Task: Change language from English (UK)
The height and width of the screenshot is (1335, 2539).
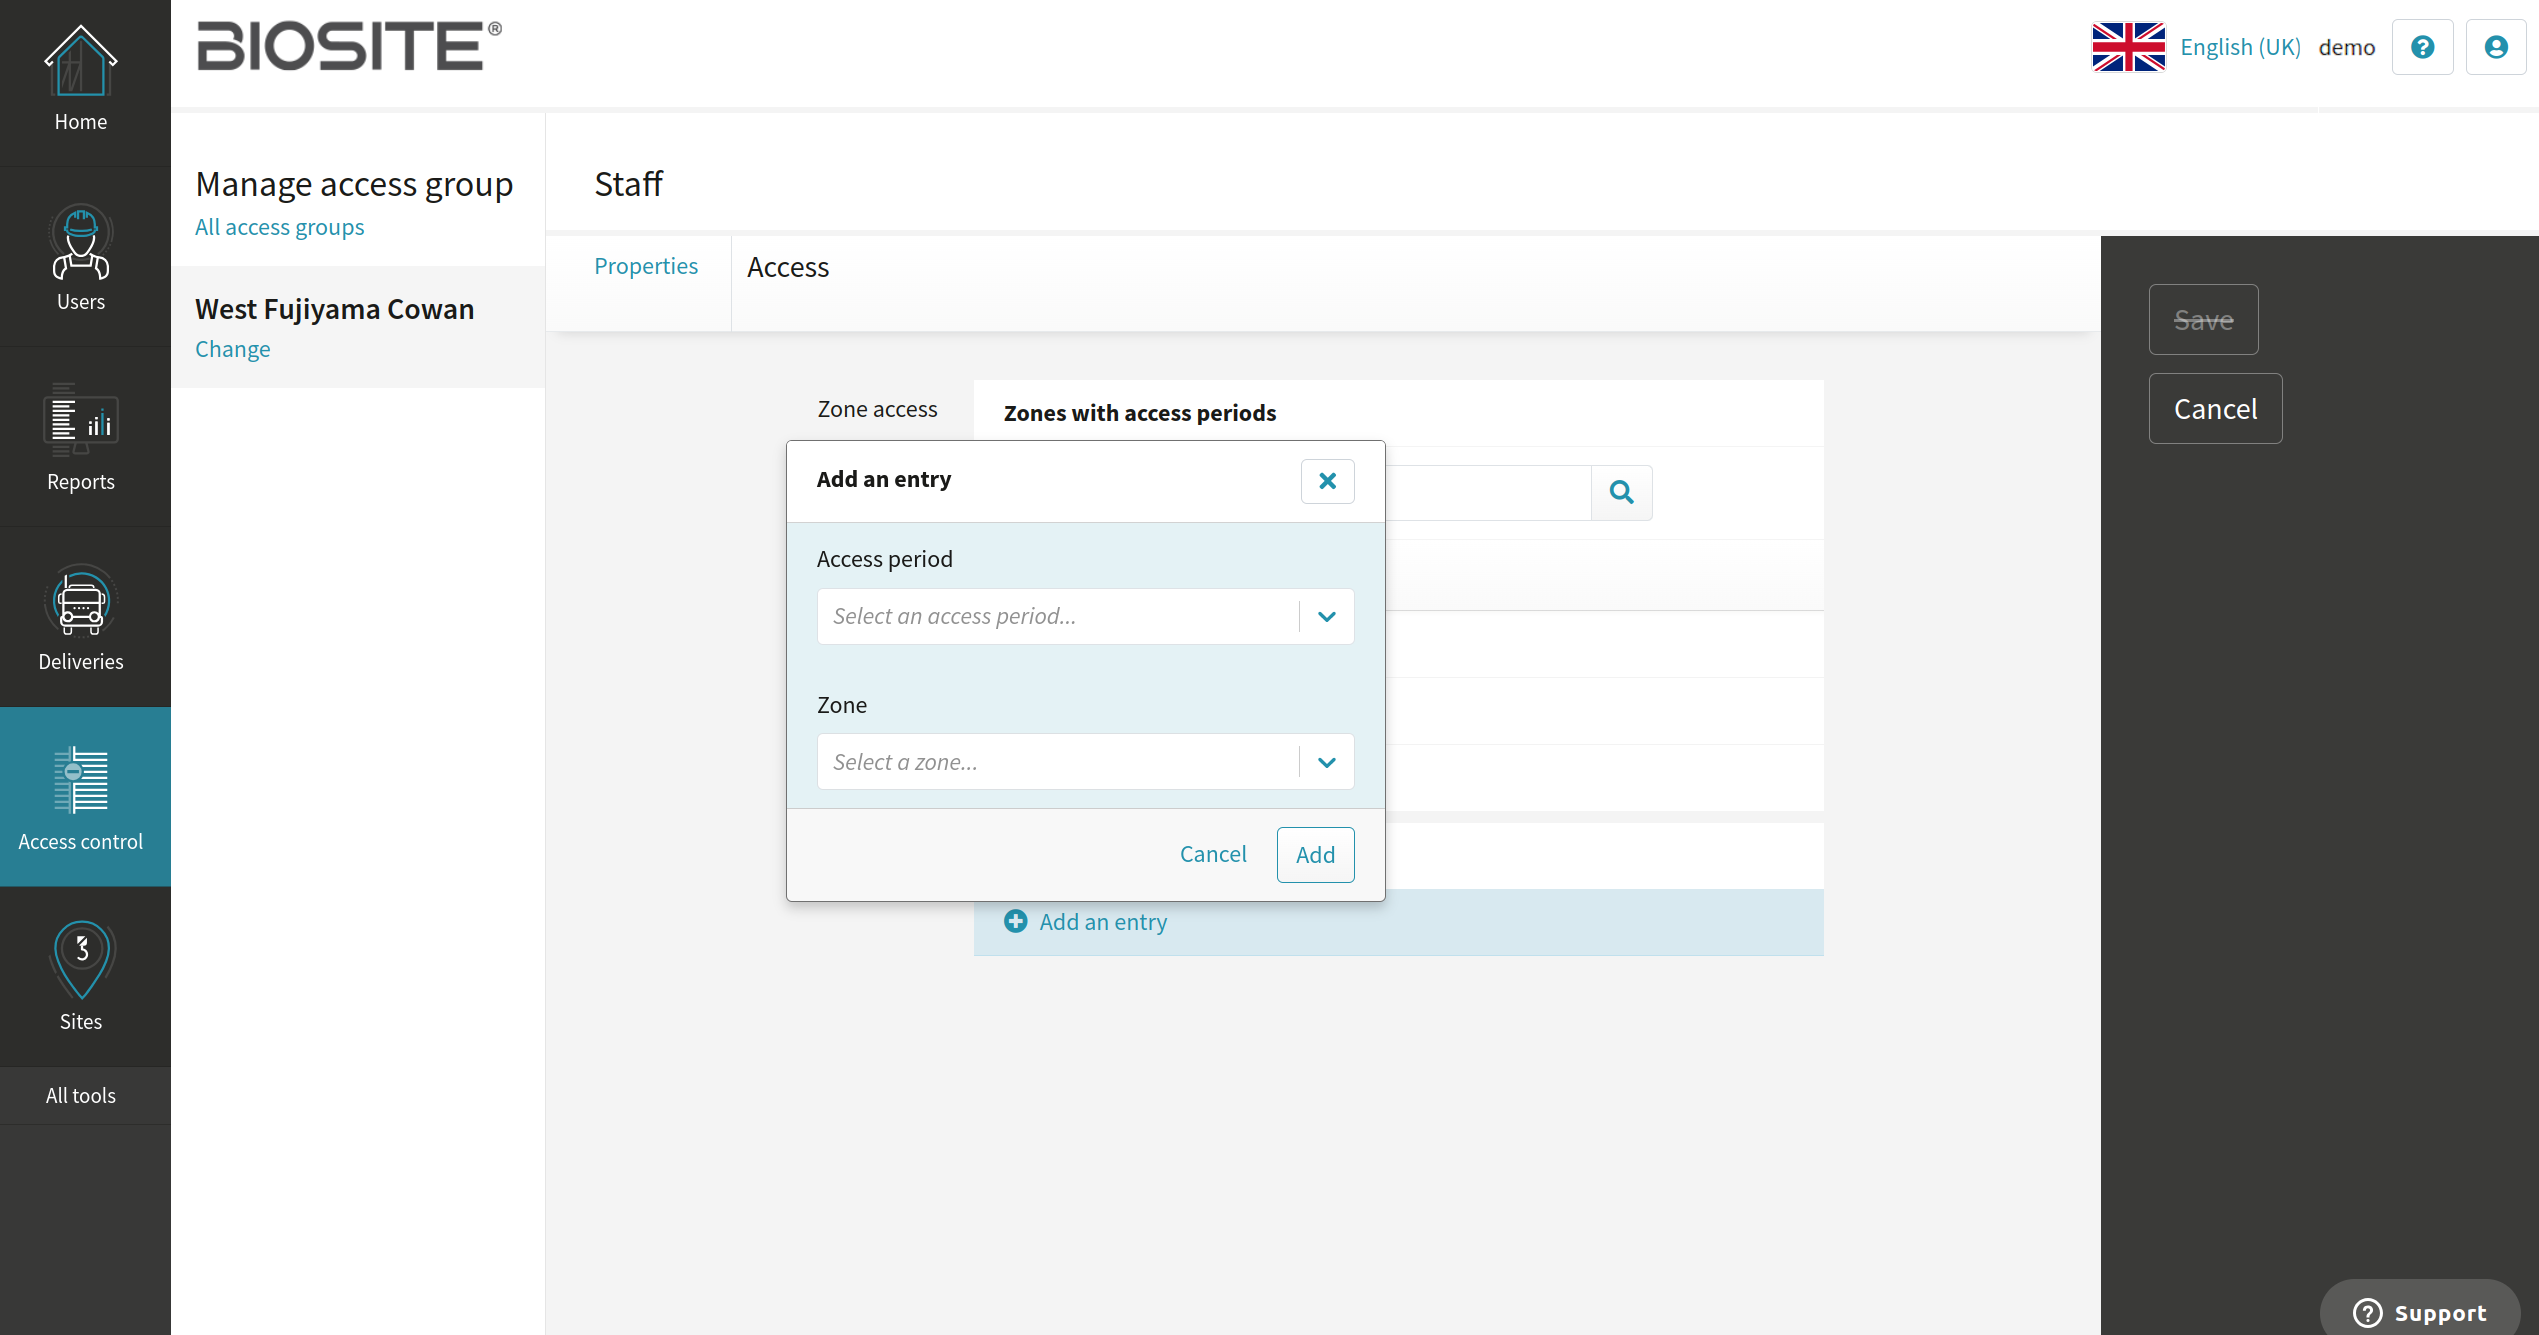Action: [2239, 47]
